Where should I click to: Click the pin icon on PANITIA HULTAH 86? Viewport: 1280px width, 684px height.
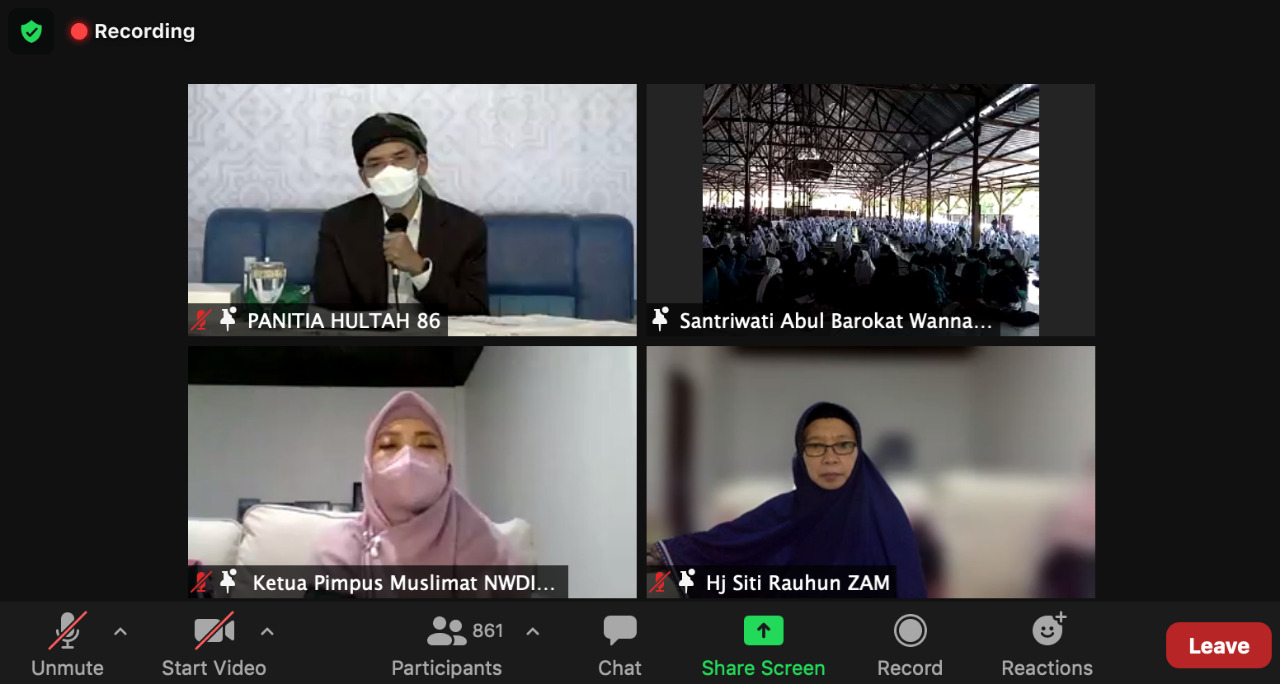[x=228, y=320]
